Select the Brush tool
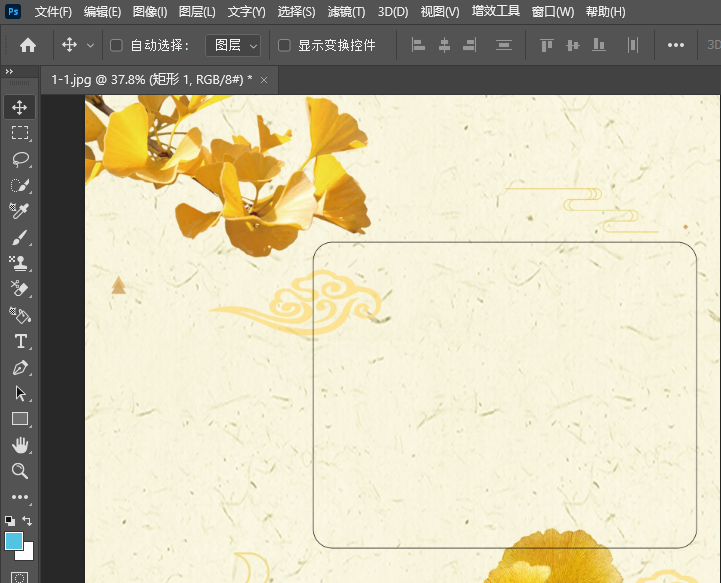 tap(19, 237)
